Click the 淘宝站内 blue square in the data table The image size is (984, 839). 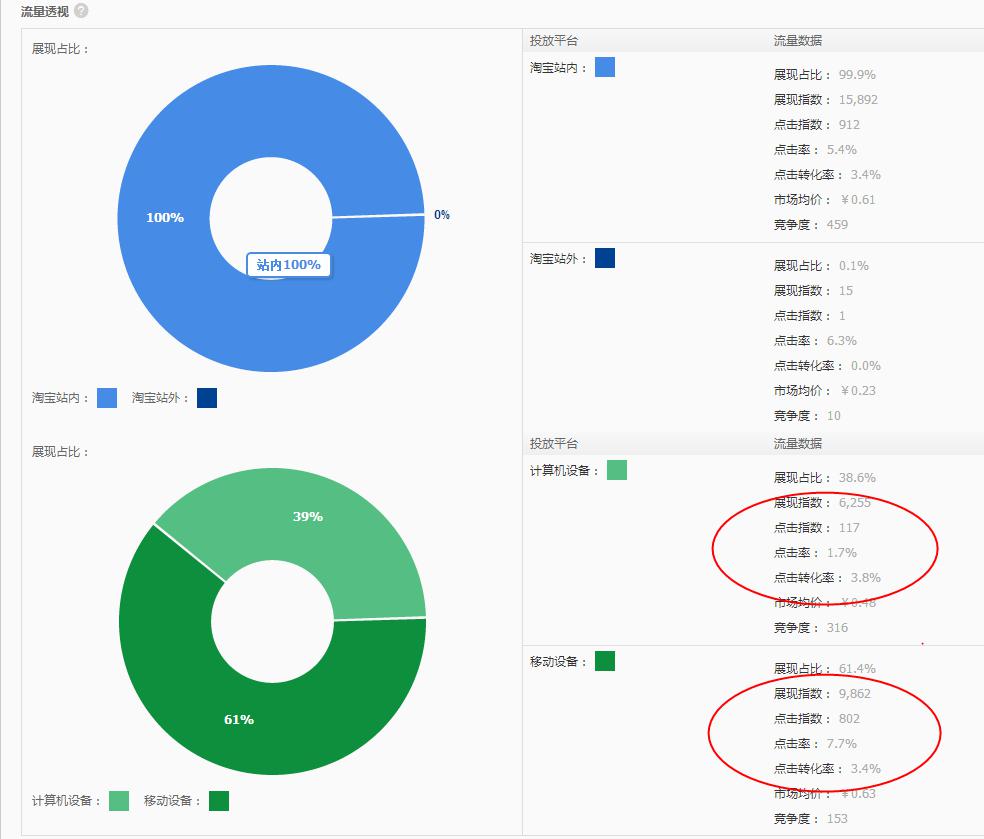[605, 67]
